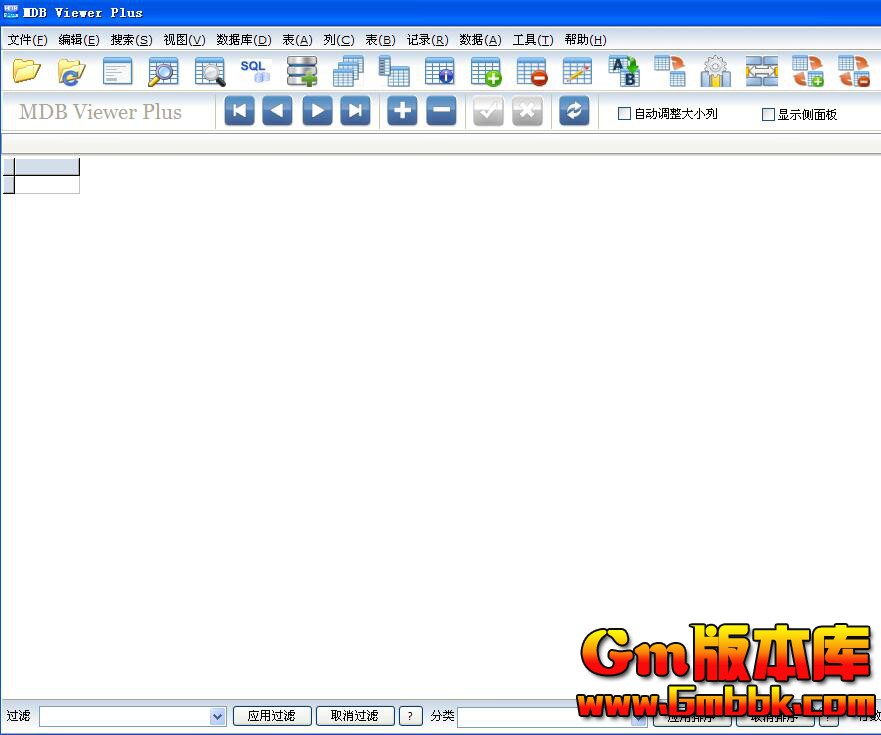
Task: Open the 过滤 filter dropdown list
Action: click(x=218, y=716)
